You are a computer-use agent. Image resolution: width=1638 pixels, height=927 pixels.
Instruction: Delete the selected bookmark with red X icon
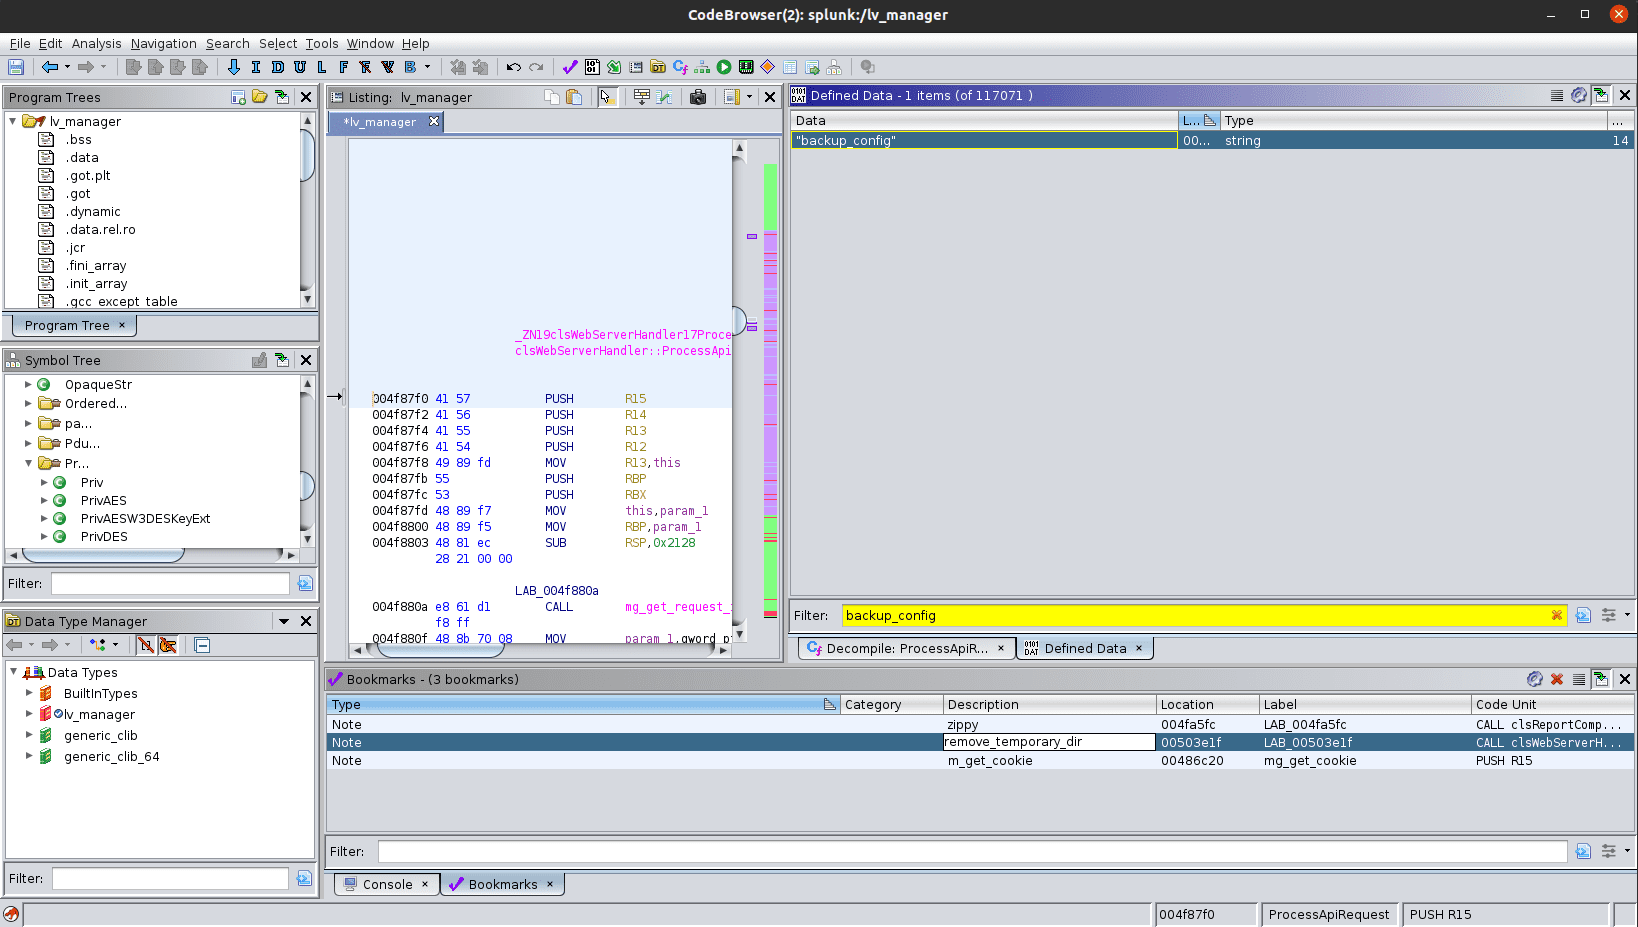click(x=1557, y=679)
